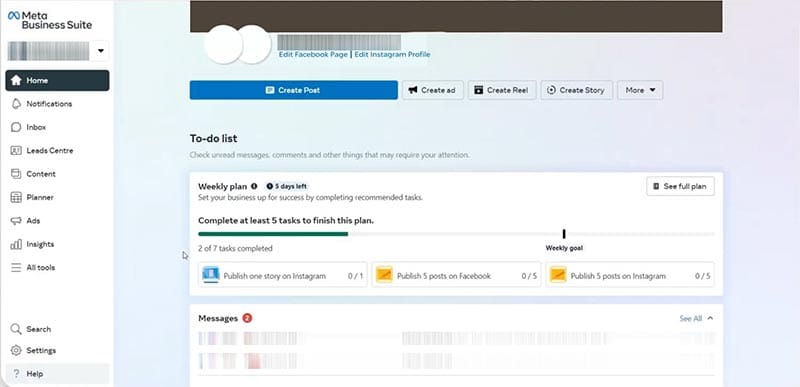Click the Insights bar chart icon

[16, 244]
